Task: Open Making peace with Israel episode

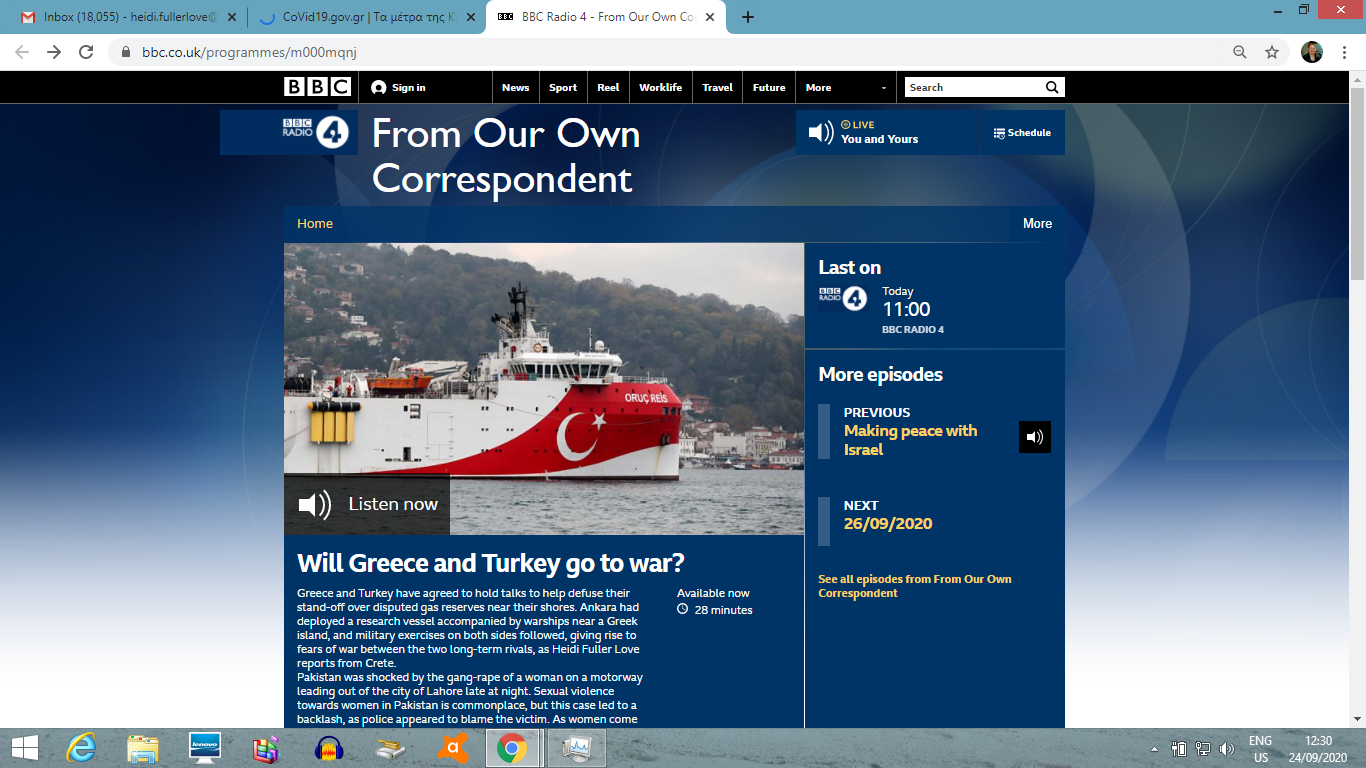Action: point(910,440)
